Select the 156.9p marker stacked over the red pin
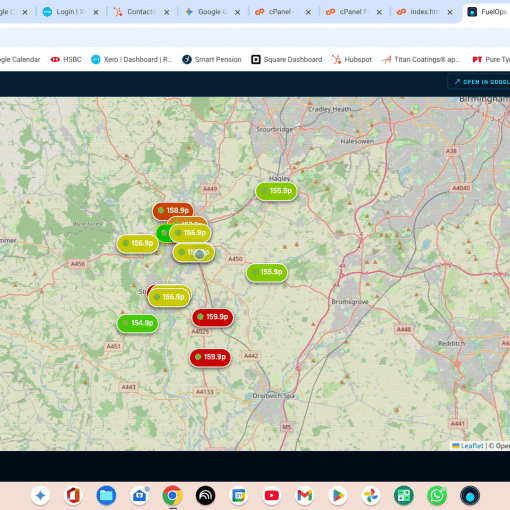The image size is (510, 510). pyautogui.click(x=169, y=297)
